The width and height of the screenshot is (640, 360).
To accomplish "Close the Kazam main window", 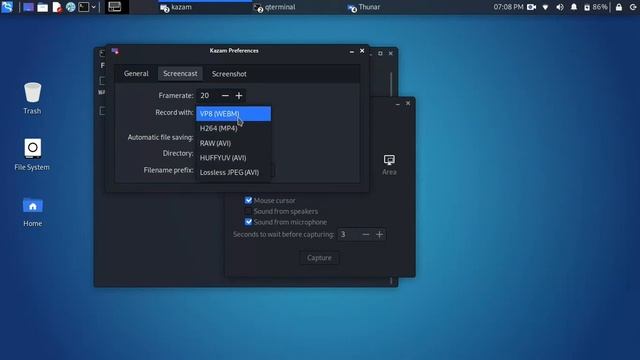I will coord(408,103).
